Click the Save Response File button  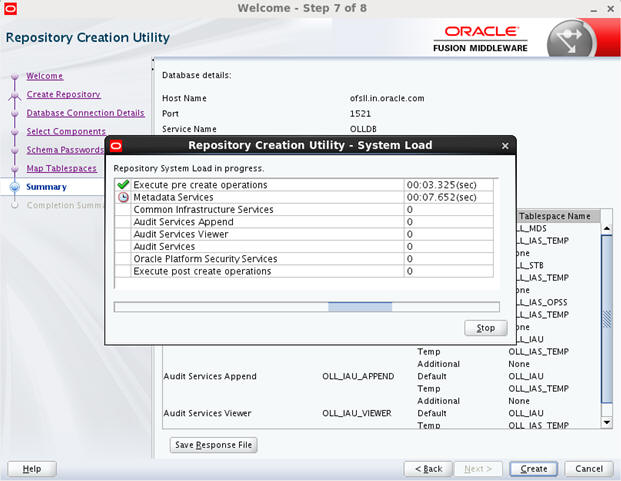pyautogui.click(x=213, y=445)
